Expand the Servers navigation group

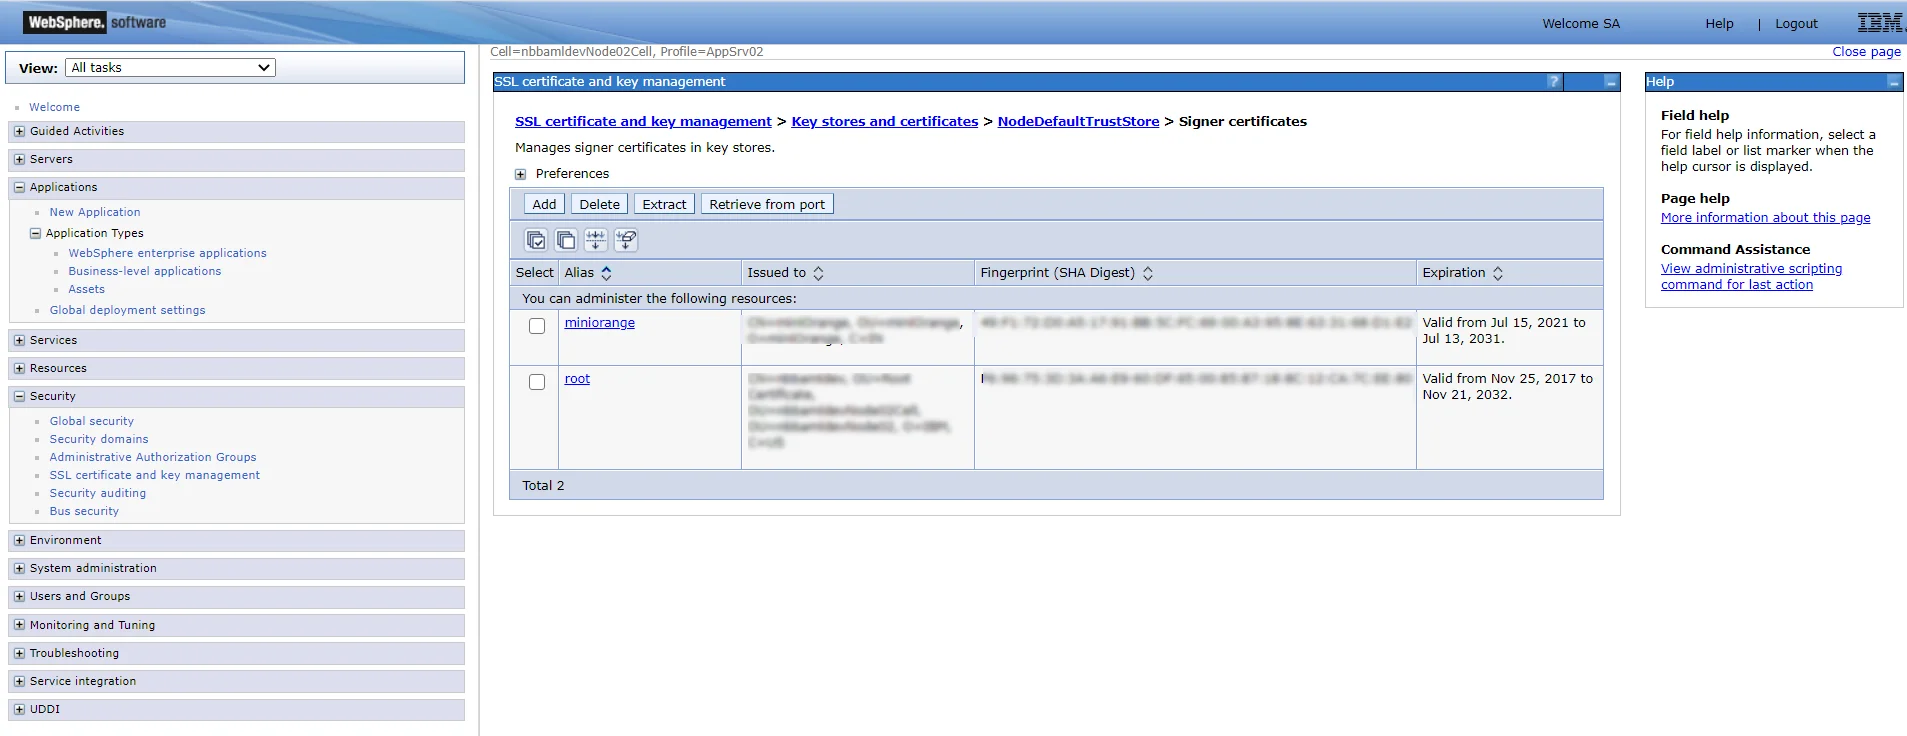click(19, 159)
